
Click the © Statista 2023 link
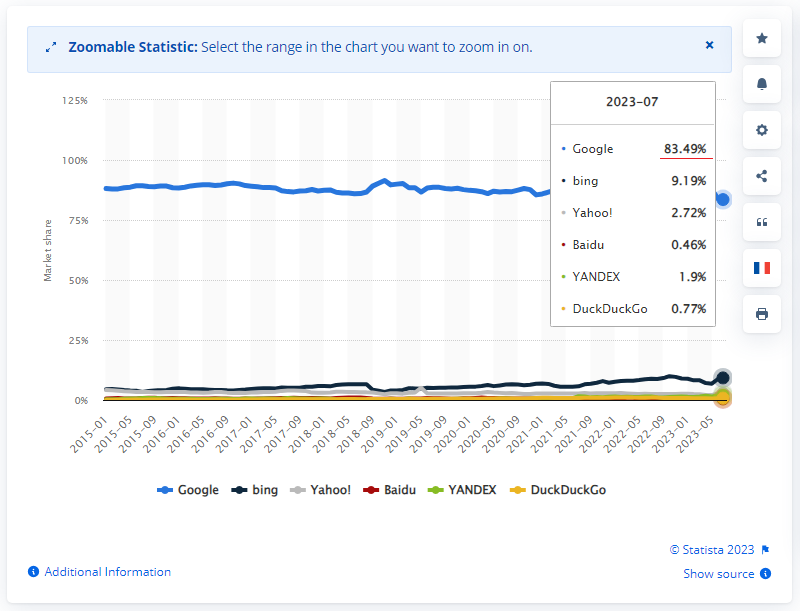coord(712,550)
